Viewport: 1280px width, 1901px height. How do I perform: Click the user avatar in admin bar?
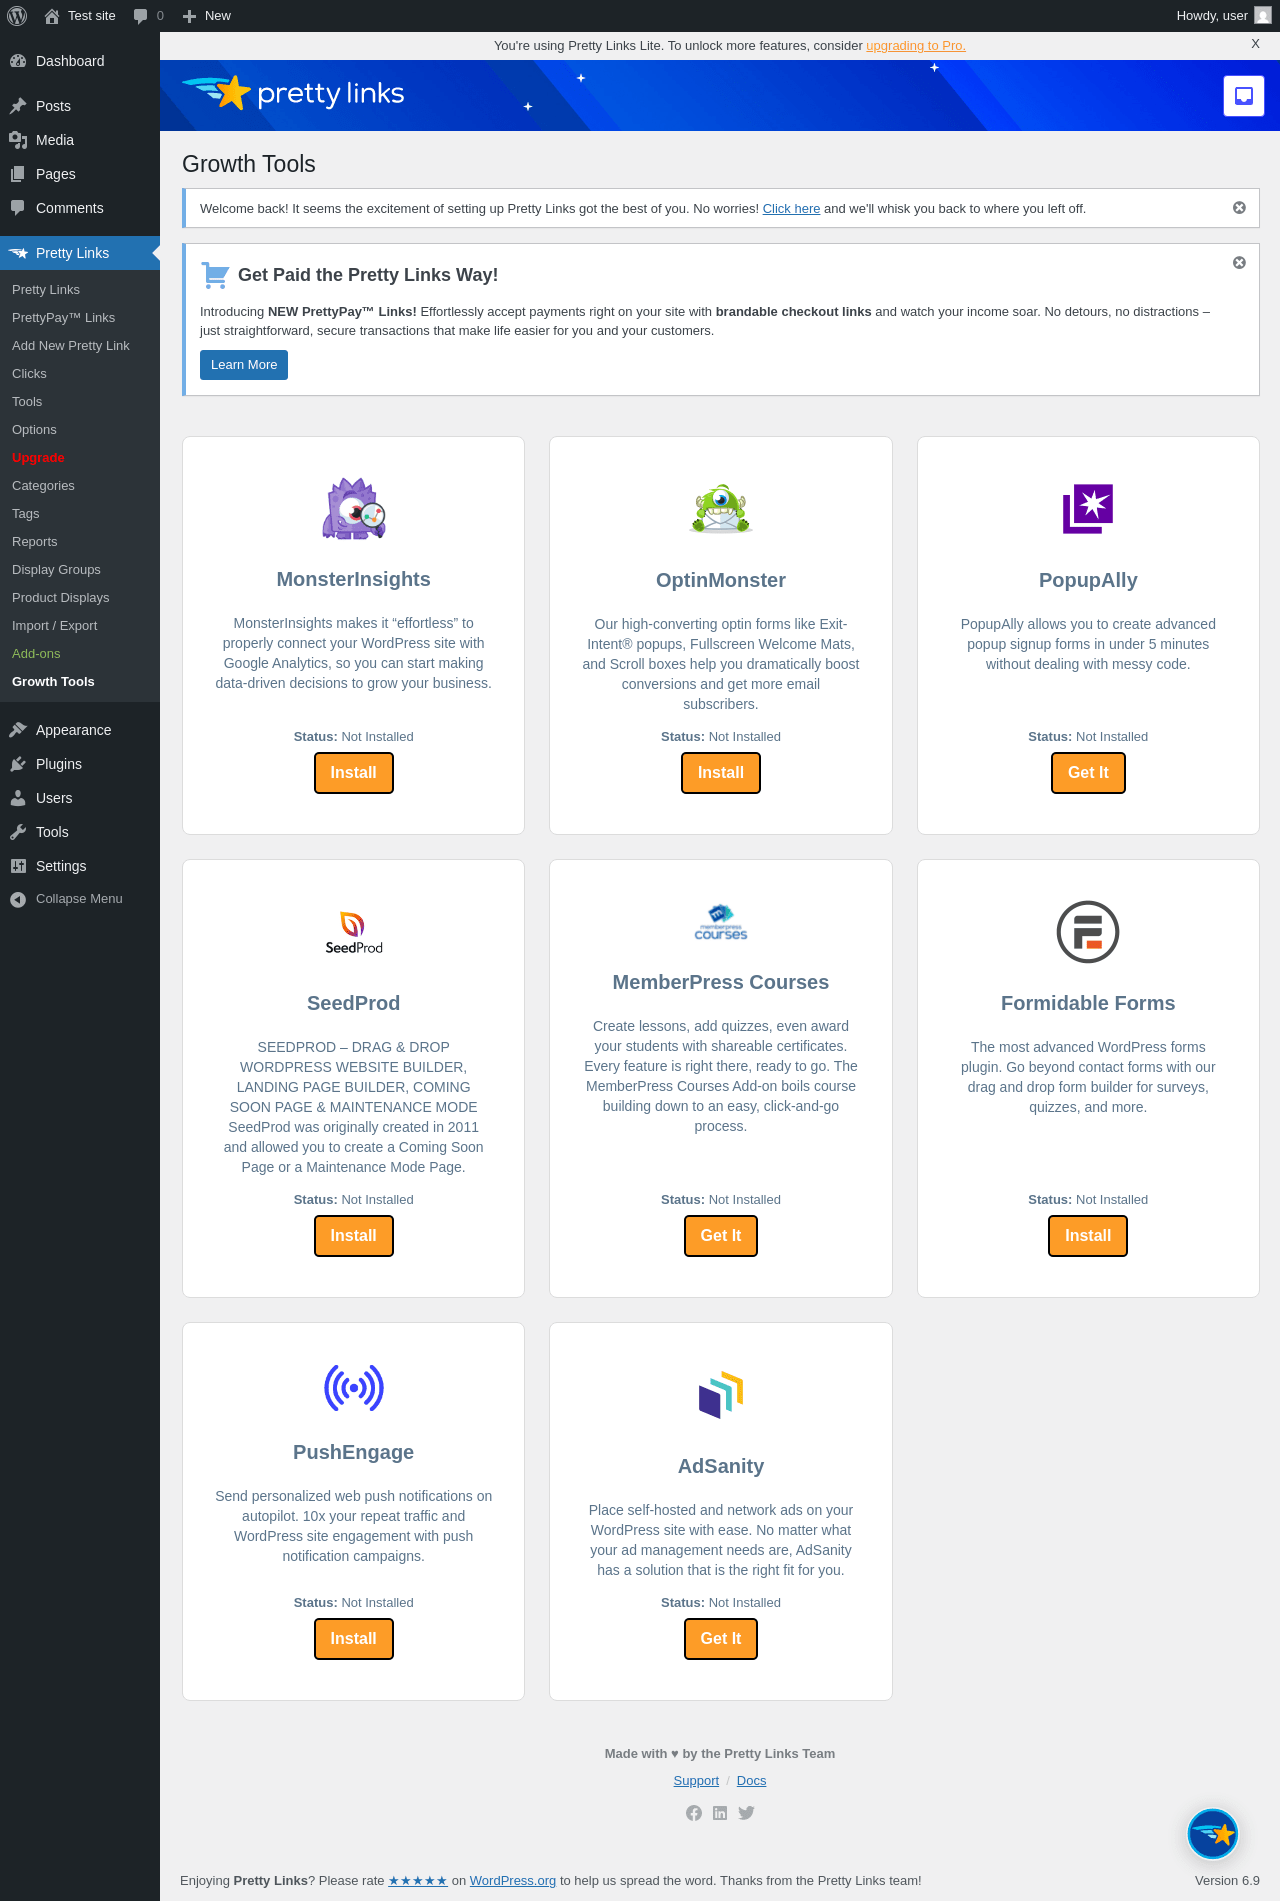pyautogui.click(x=1263, y=16)
